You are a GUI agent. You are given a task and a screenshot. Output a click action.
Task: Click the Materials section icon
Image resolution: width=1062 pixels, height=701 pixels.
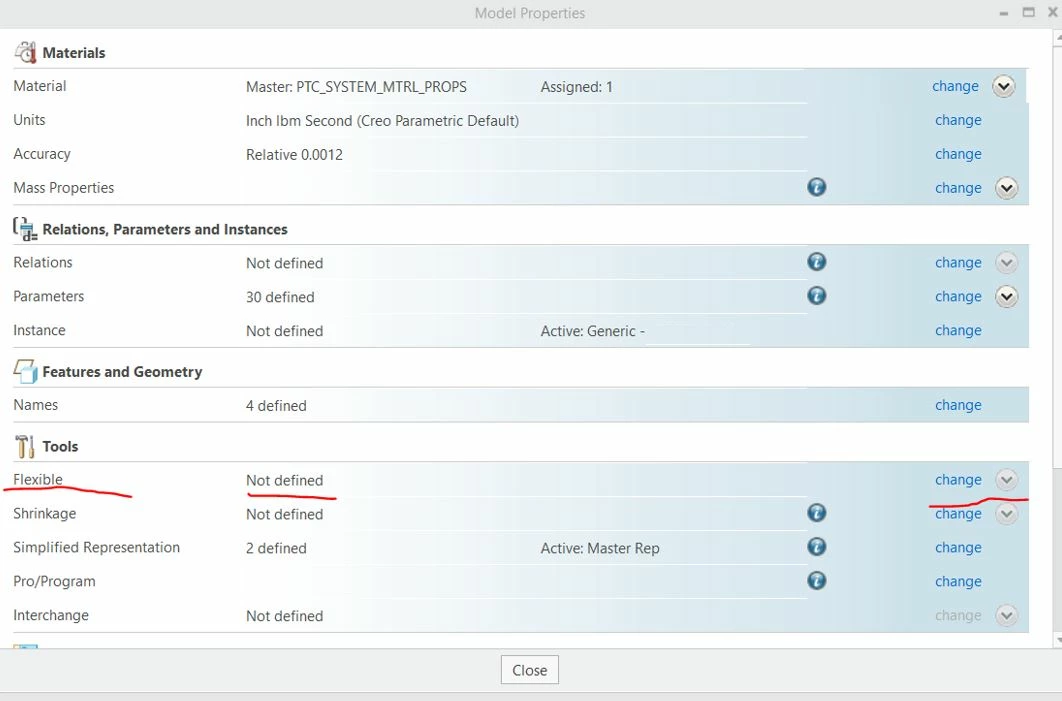point(25,52)
